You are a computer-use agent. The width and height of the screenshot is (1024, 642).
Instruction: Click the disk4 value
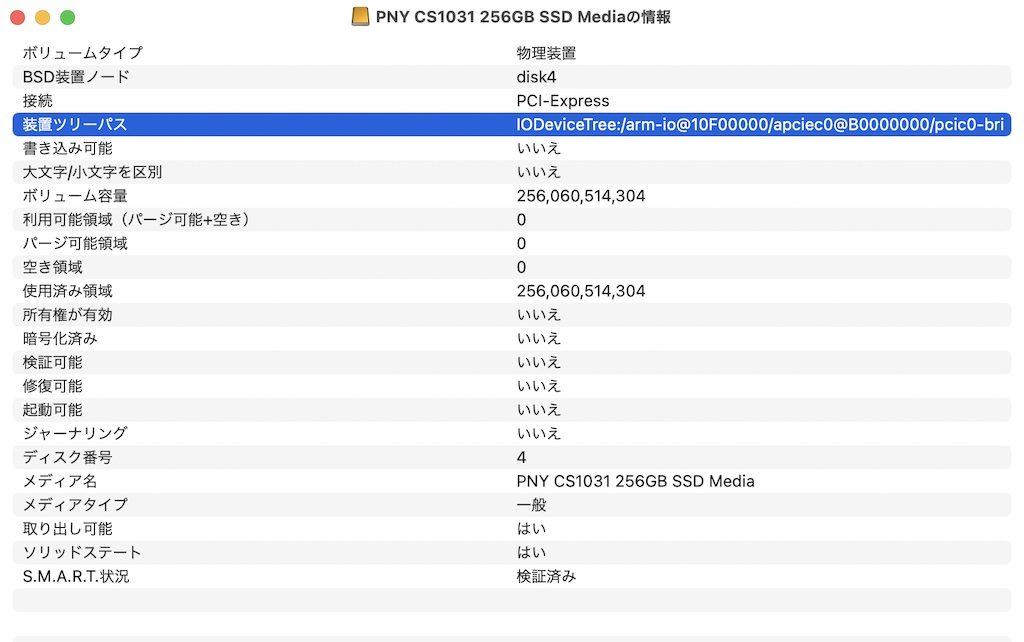click(536, 77)
